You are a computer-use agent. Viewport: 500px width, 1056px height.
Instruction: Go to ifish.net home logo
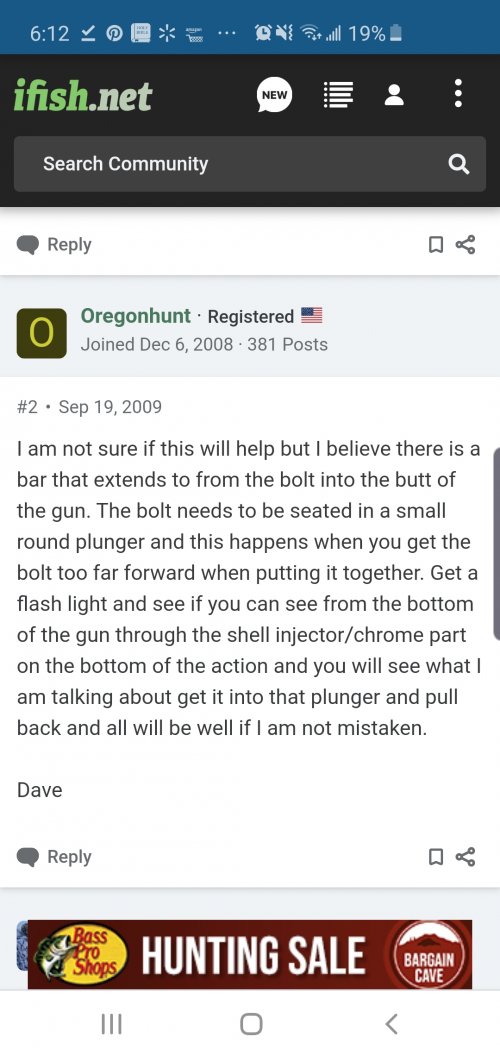coord(83,96)
